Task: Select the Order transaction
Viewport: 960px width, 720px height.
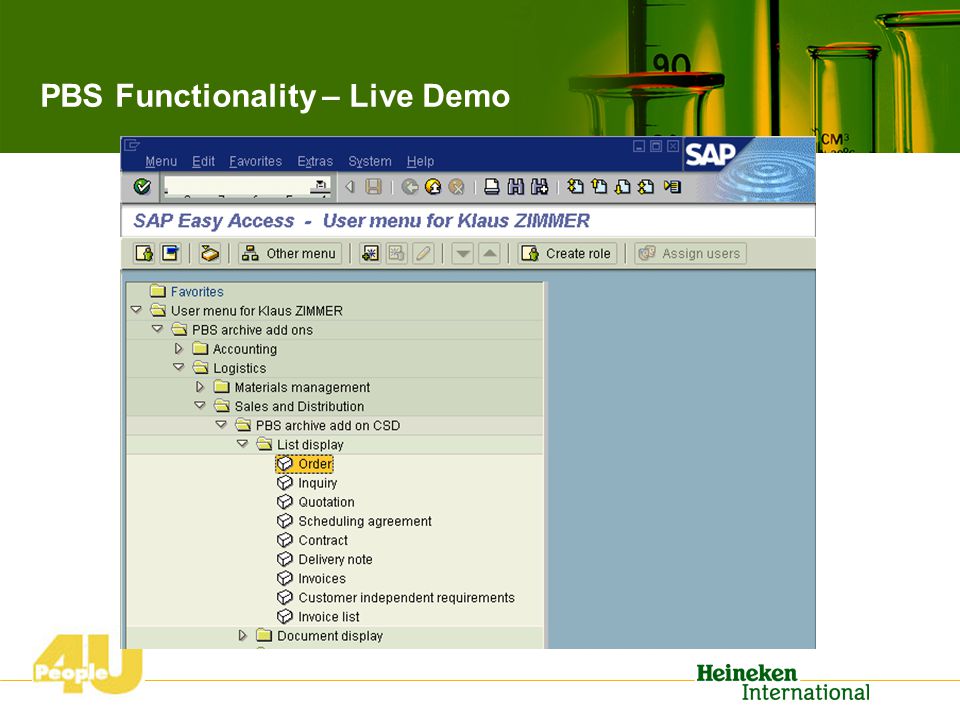Action: pos(304,463)
